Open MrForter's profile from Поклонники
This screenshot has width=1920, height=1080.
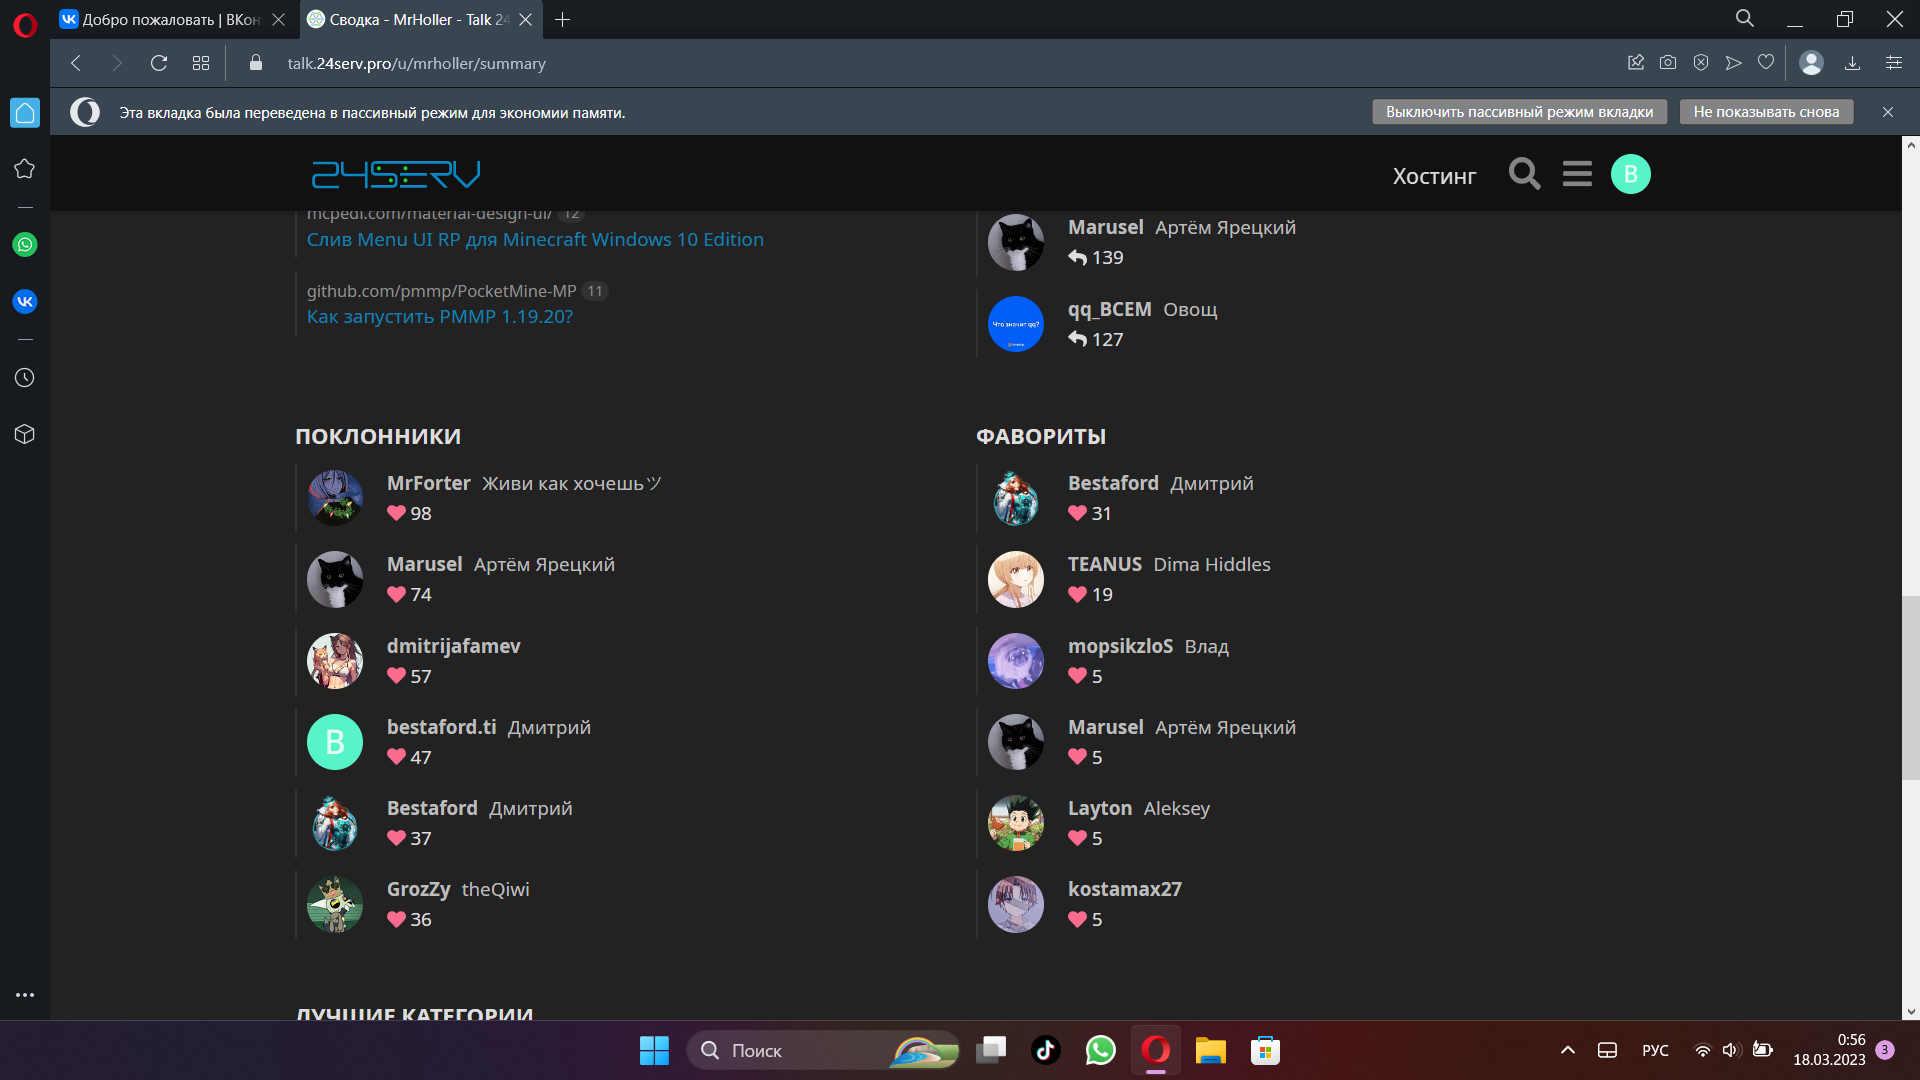[428, 483]
